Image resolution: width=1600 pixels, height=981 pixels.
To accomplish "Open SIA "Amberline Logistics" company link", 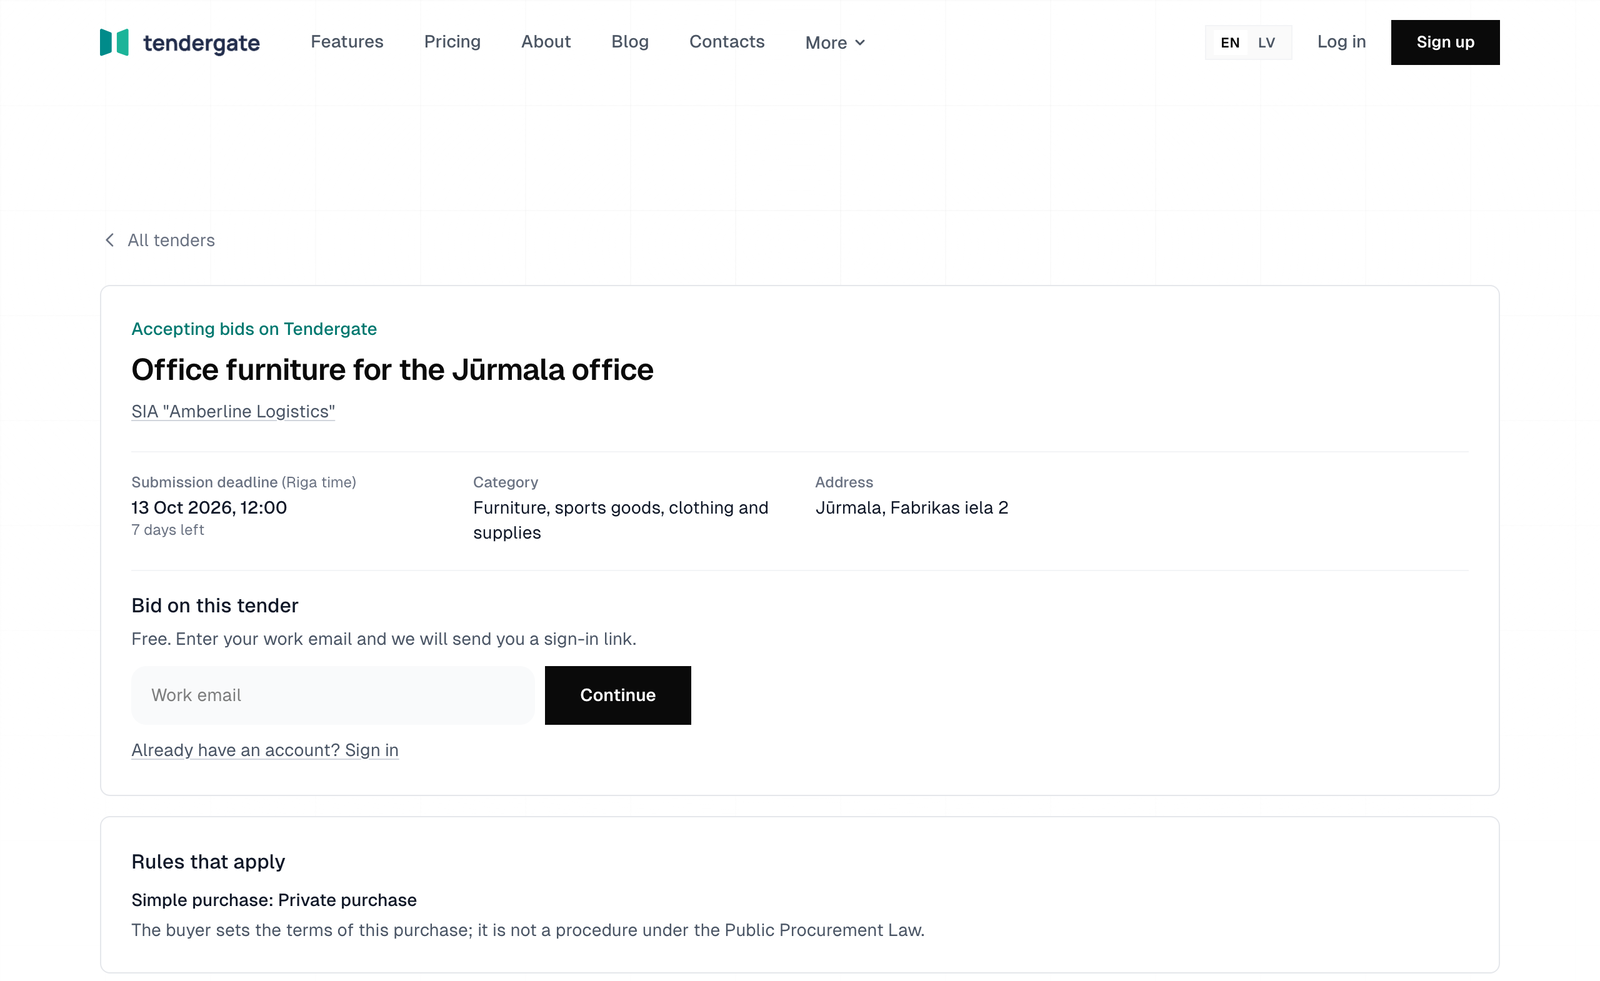I will pos(233,412).
